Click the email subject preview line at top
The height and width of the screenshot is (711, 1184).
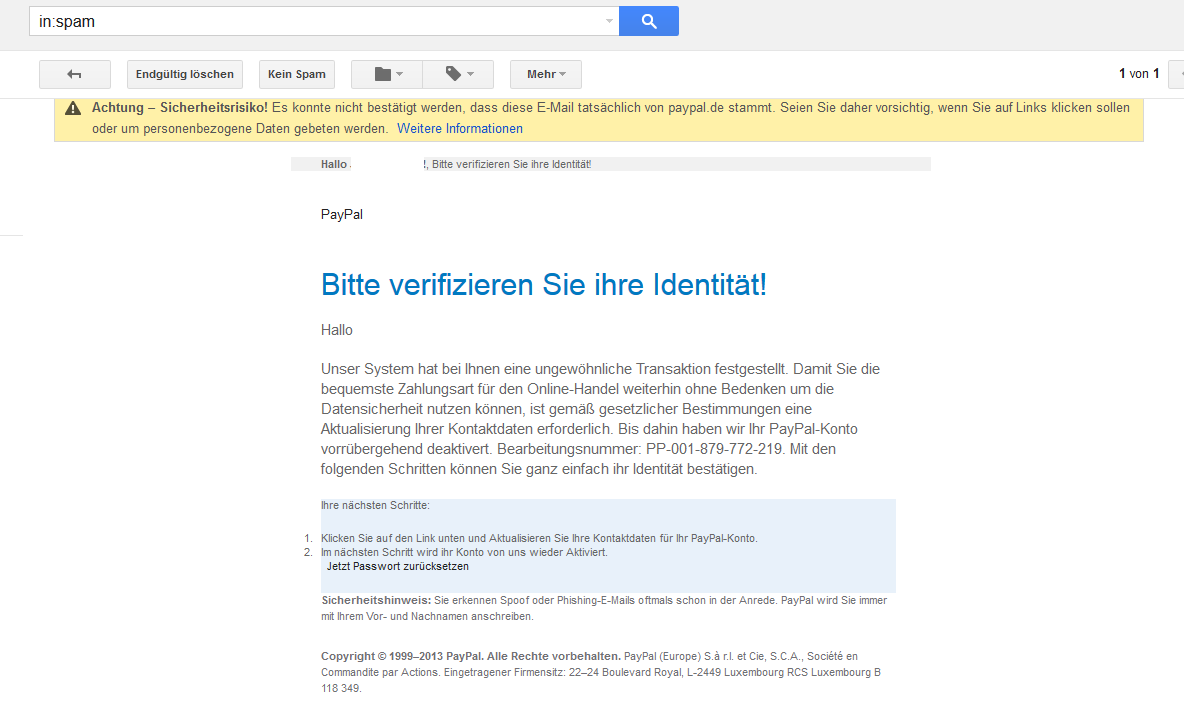click(610, 164)
